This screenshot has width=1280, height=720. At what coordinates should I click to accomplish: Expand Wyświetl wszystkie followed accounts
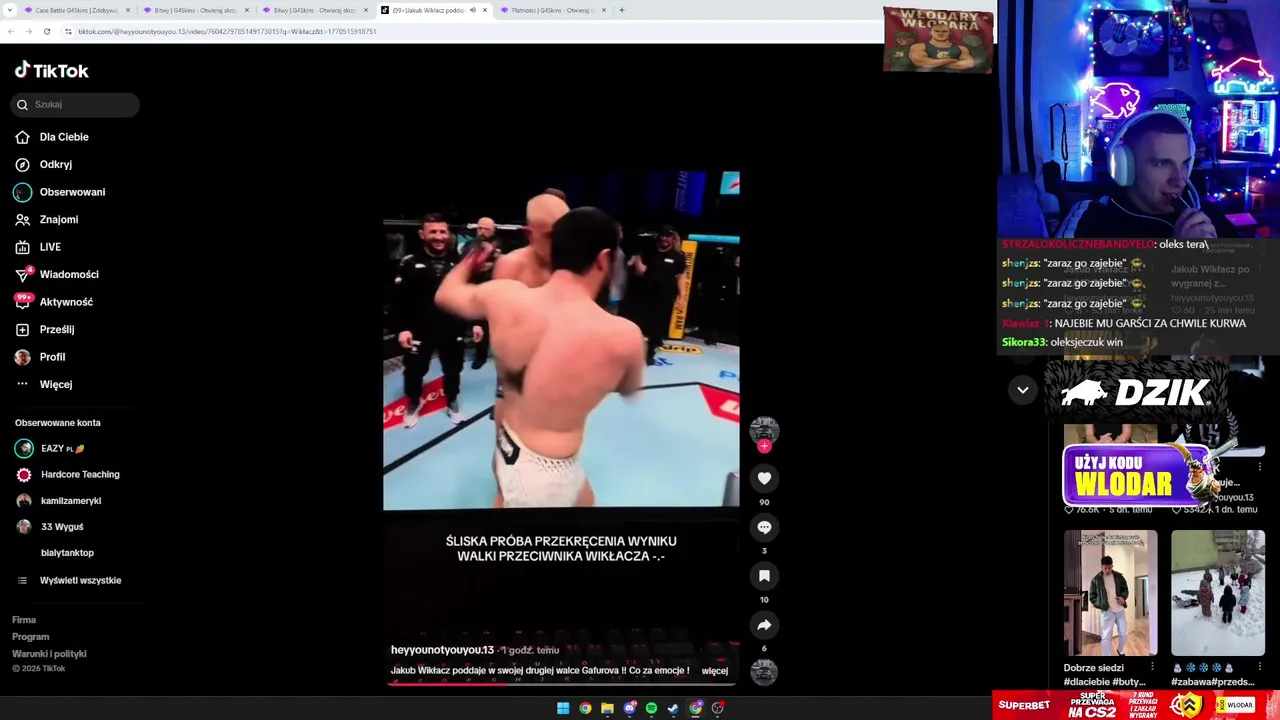tap(79, 580)
